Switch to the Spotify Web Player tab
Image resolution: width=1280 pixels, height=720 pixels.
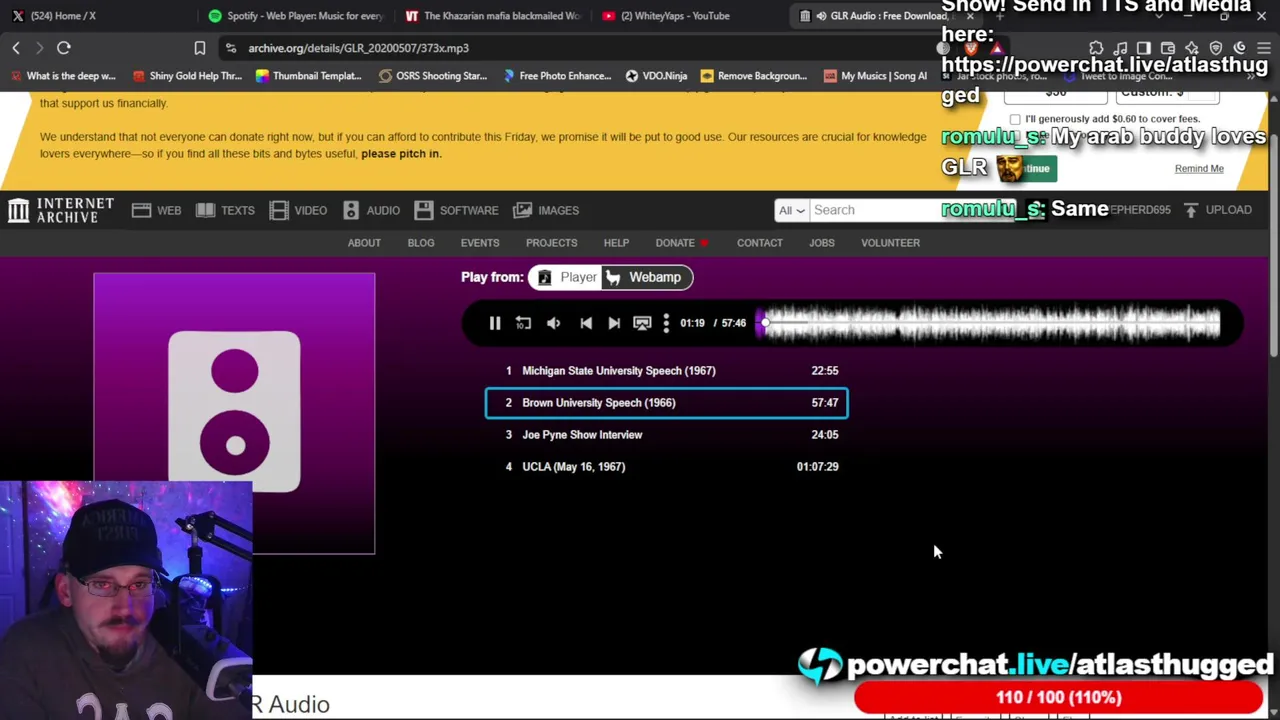pyautogui.click(x=297, y=16)
